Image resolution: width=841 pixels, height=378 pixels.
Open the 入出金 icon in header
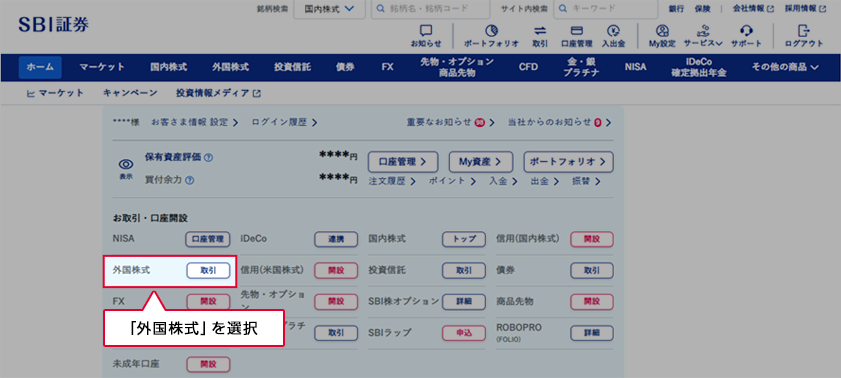coord(613,31)
